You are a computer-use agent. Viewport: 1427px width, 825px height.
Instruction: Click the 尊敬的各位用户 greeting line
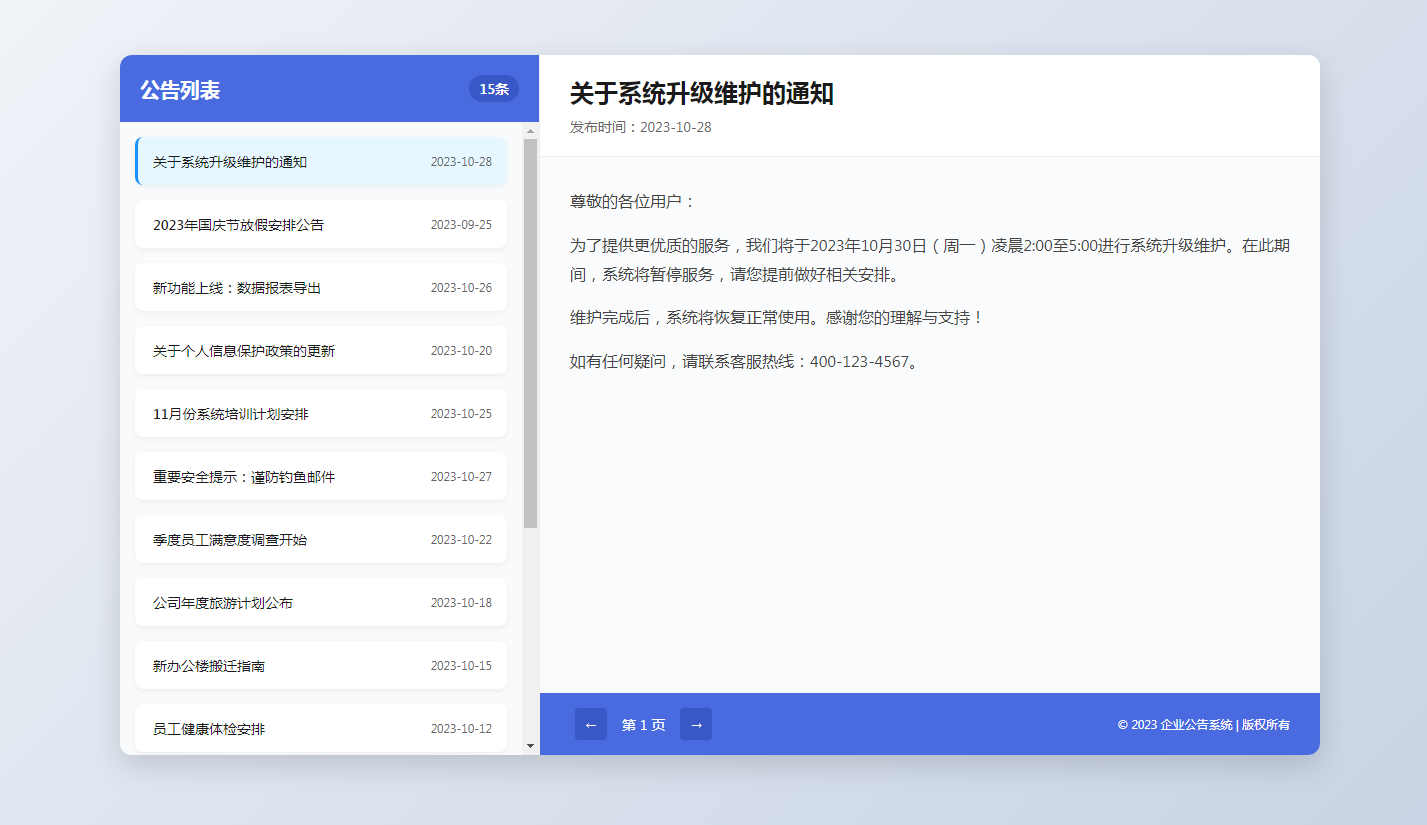tap(632, 201)
